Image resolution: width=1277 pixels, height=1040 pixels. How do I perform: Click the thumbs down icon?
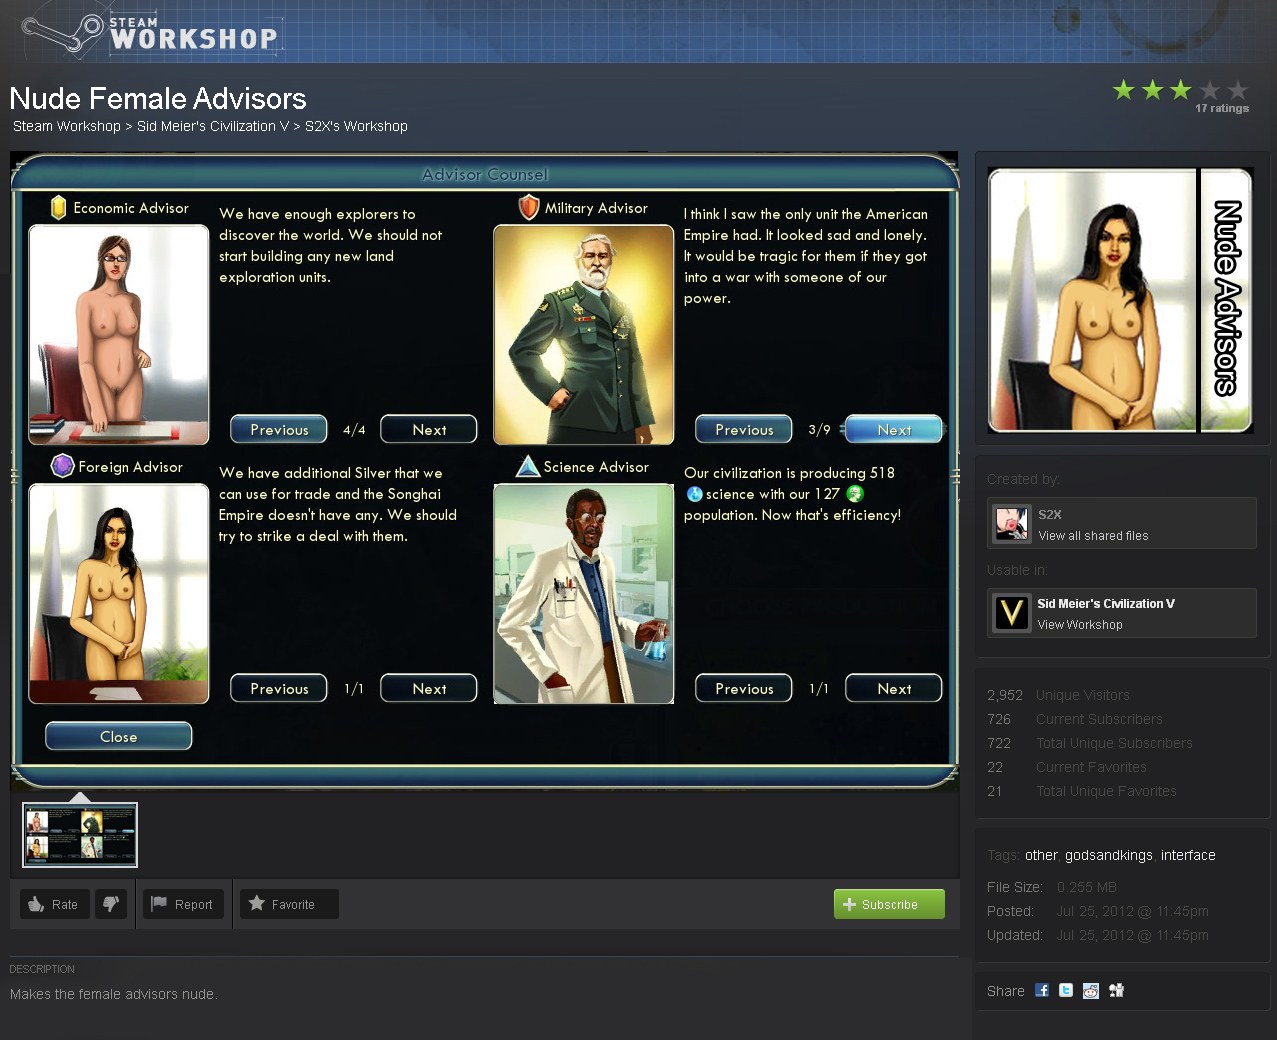[x=110, y=904]
